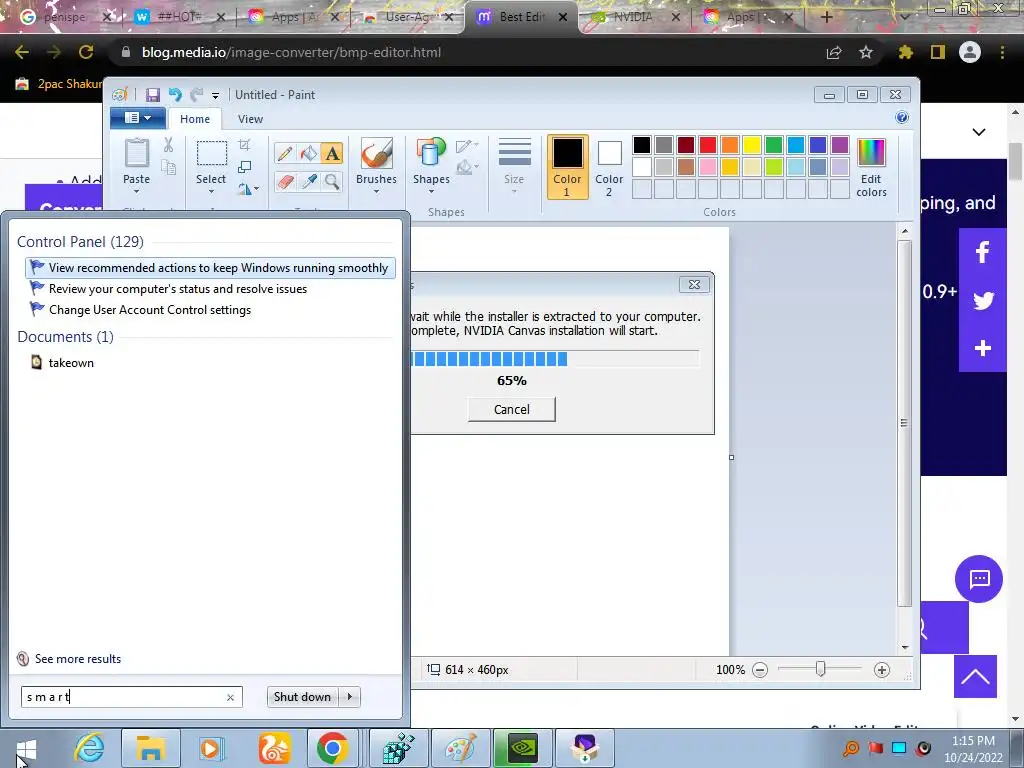Viewport: 1024px width, 768px height.
Task: Click the share page icon in address bar
Action: pos(834,52)
